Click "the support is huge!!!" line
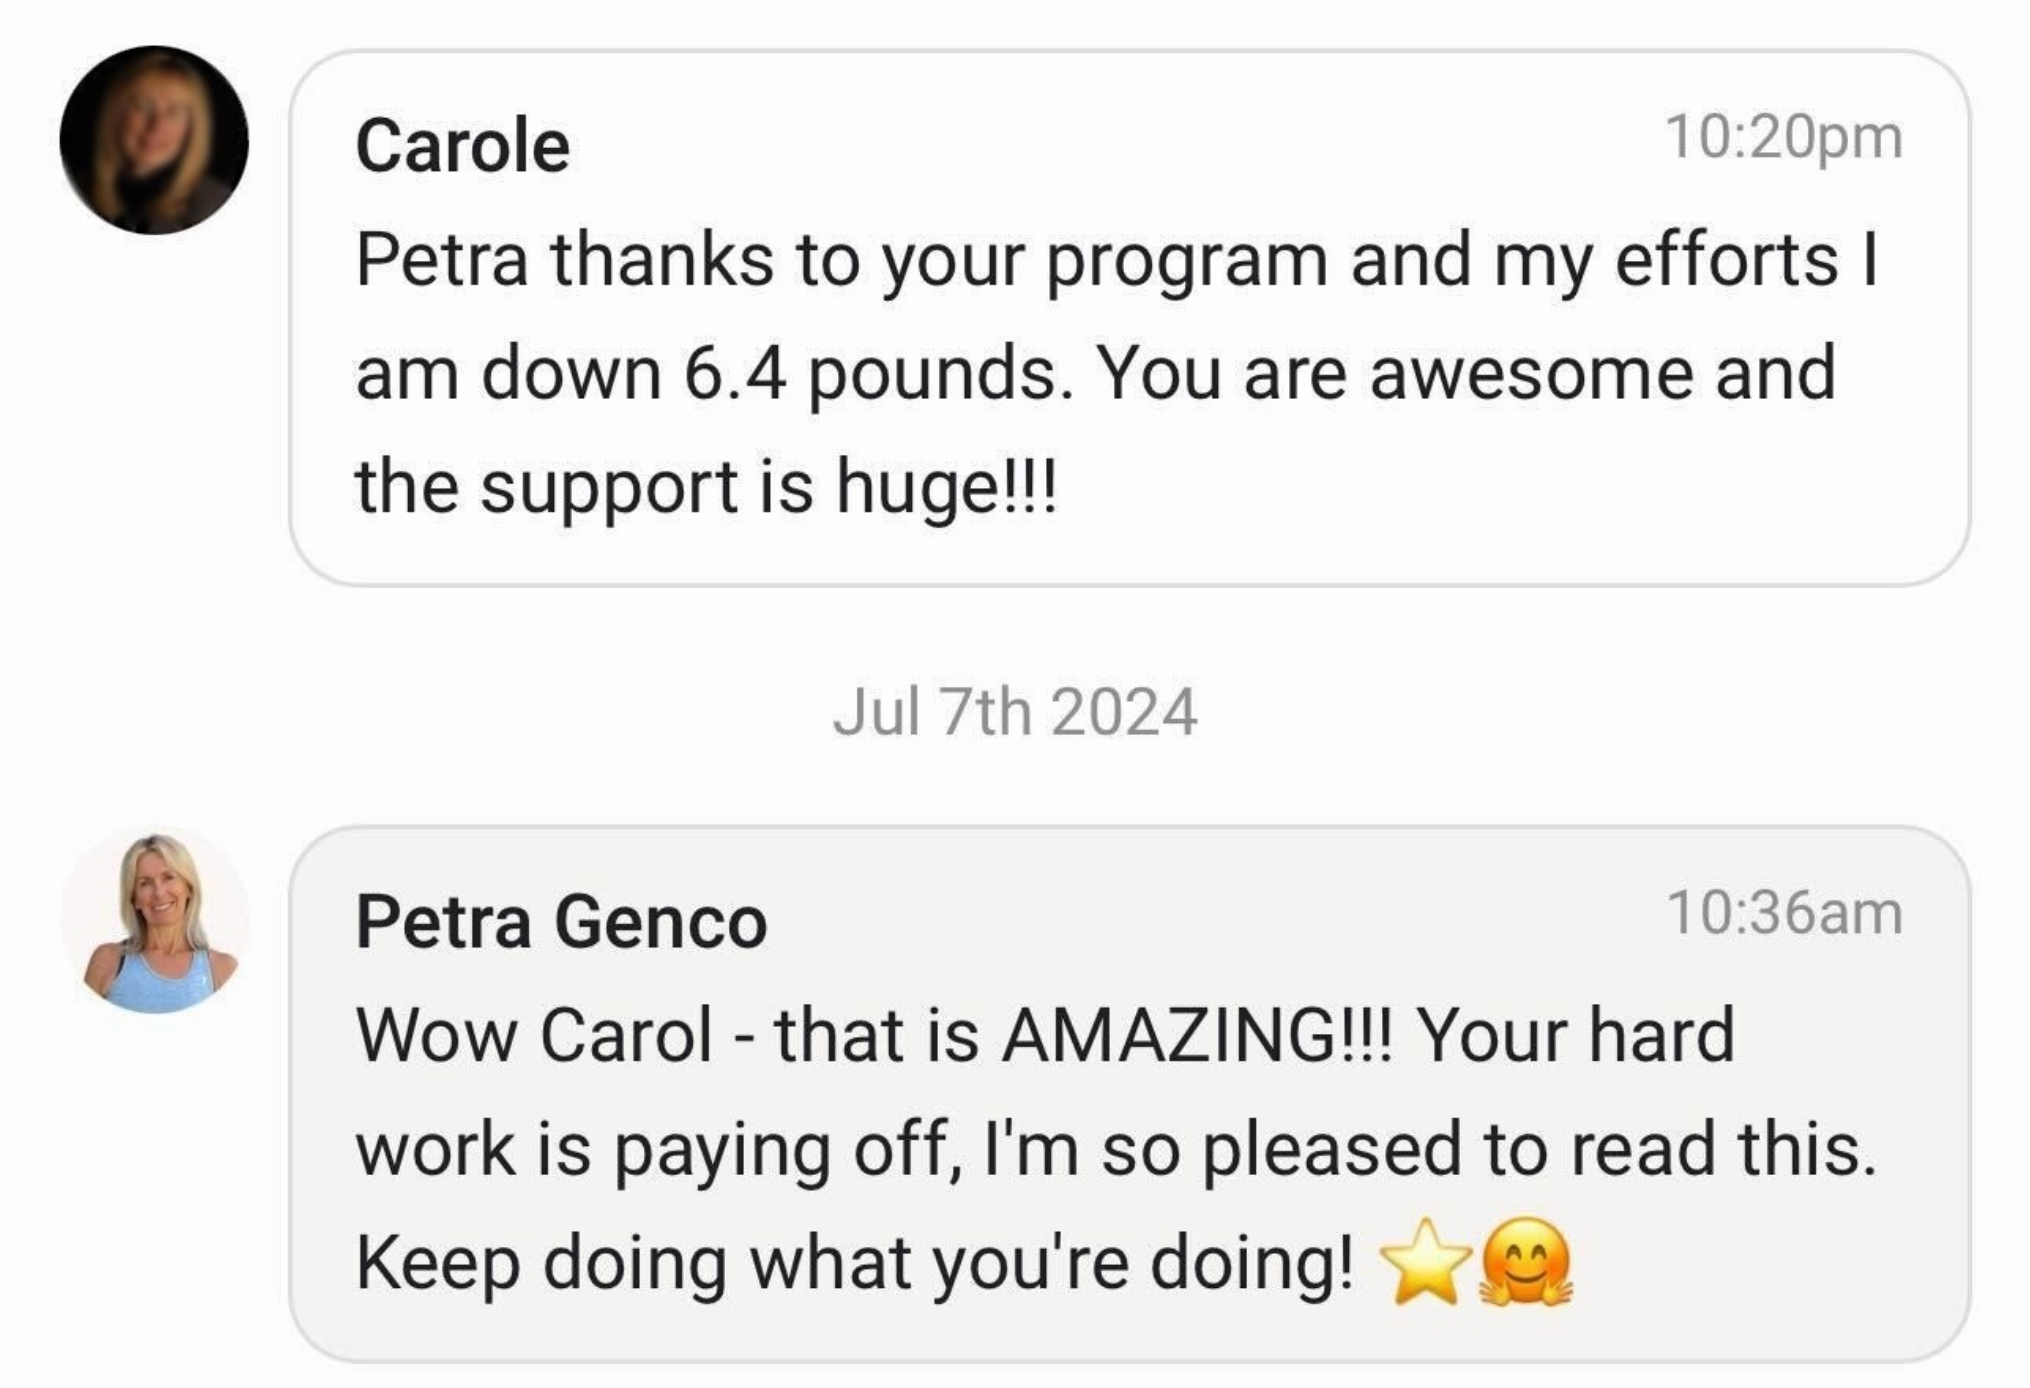This screenshot has height=1388, width=2030. point(705,488)
